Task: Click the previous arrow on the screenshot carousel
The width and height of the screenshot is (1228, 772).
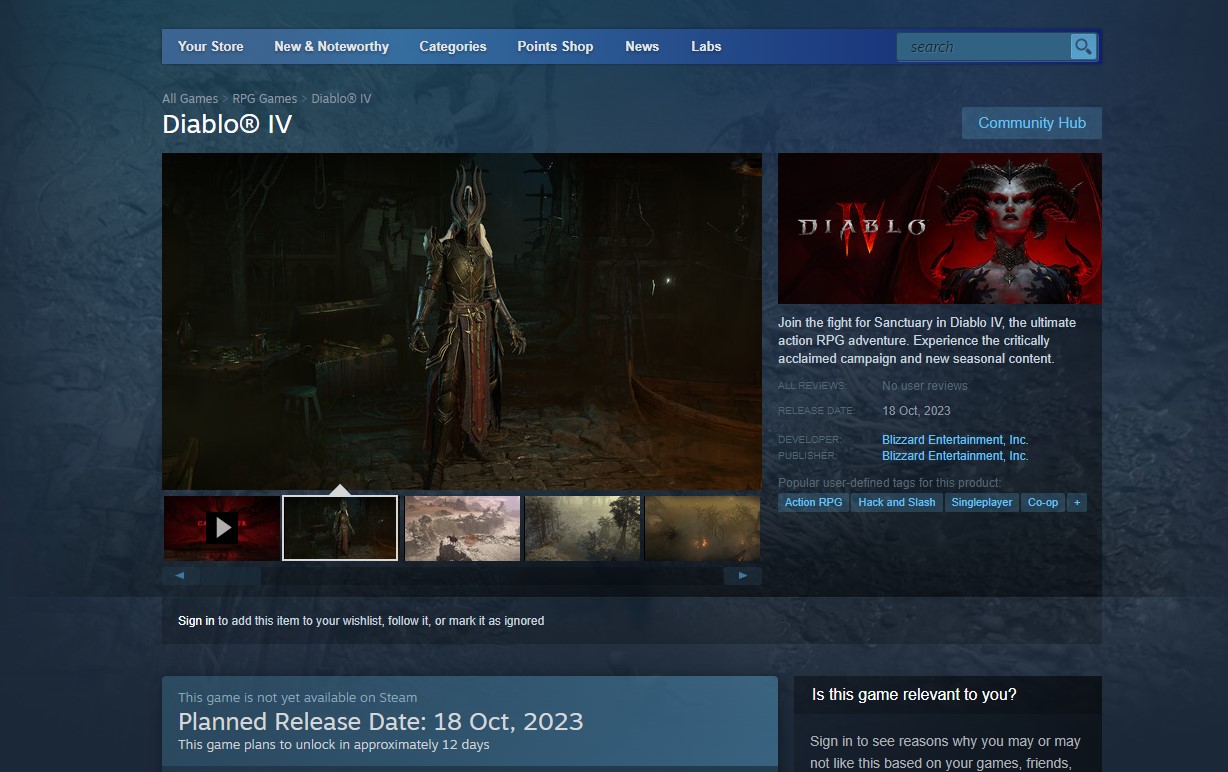Action: tap(179, 575)
